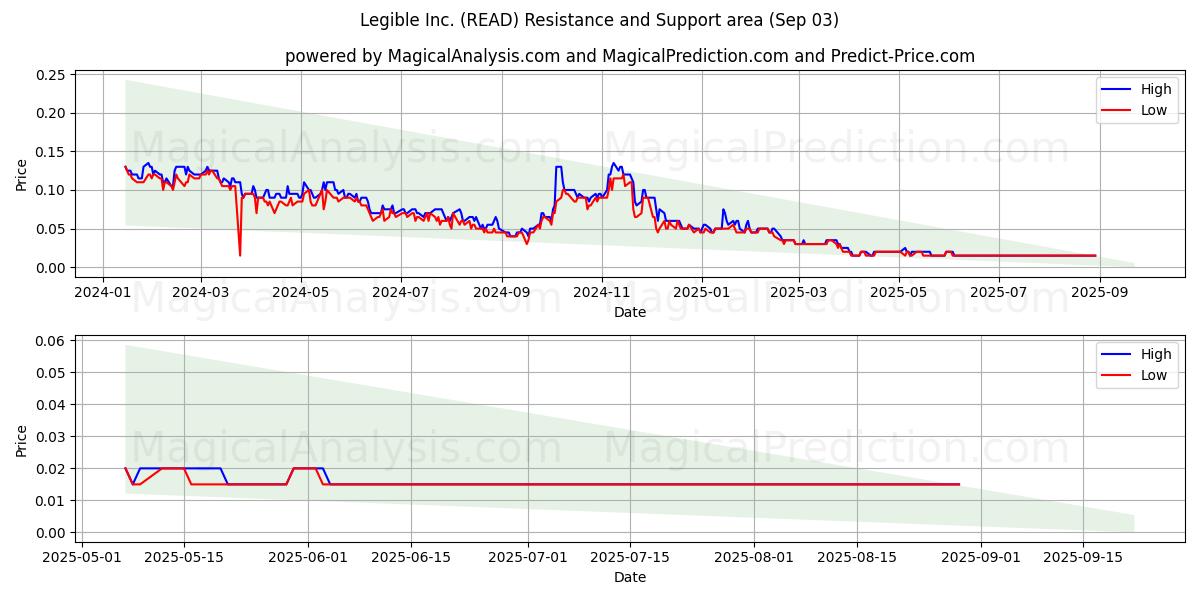Click the '2025-09' x-axis tick label
Screen dimensions: 1200x600
point(1100,292)
